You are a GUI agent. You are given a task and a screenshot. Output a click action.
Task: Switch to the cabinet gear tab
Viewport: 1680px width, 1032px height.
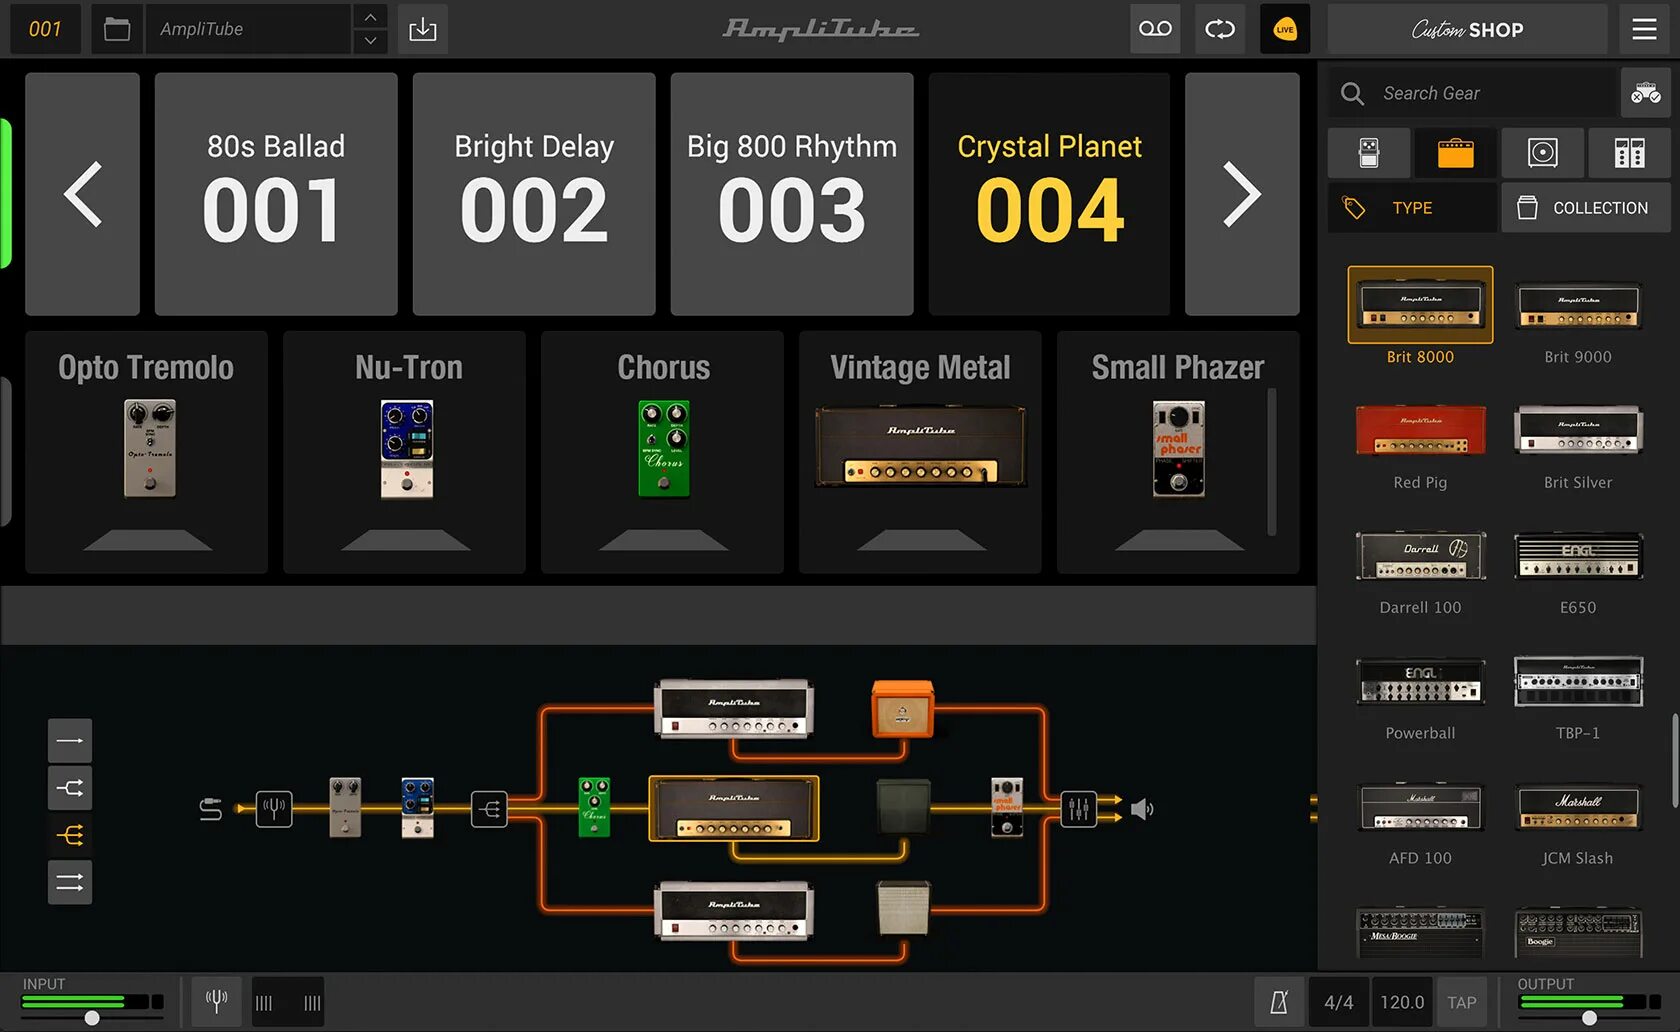pos(1542,153)
